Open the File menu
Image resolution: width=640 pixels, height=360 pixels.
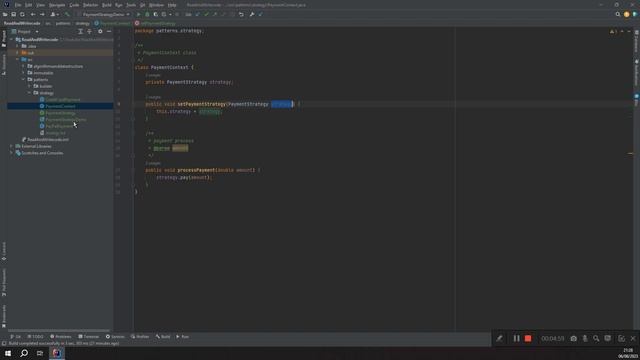coord(18,5)
